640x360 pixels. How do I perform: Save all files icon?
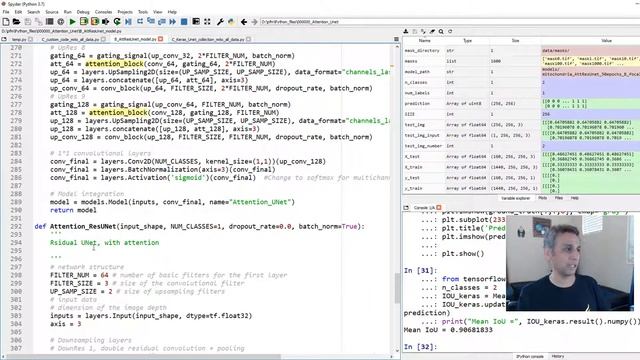pyautogui.click(x=39, y=22)
